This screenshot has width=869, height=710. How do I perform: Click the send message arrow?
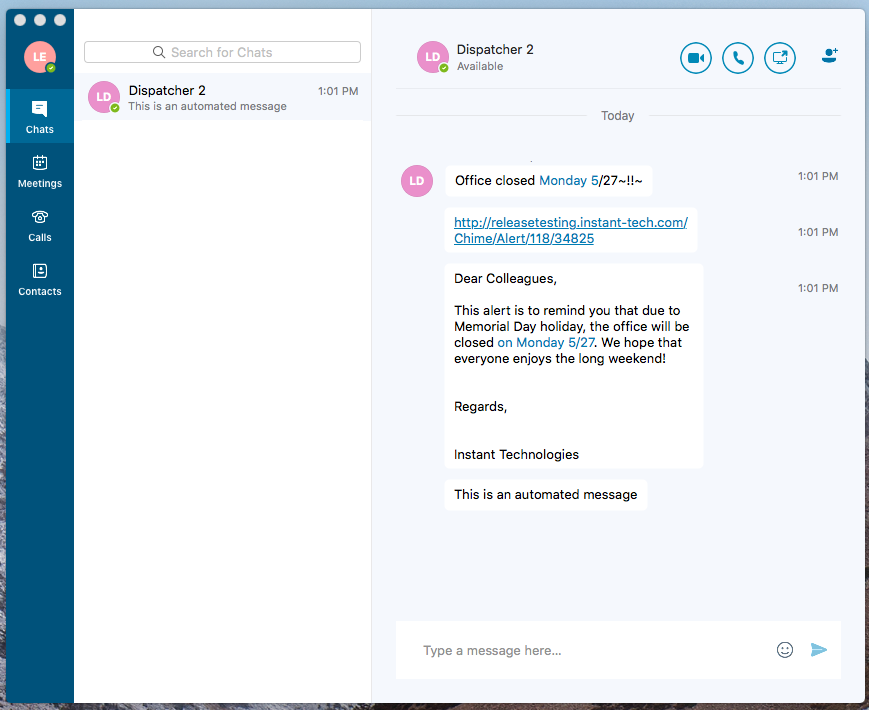click(819, 650)
